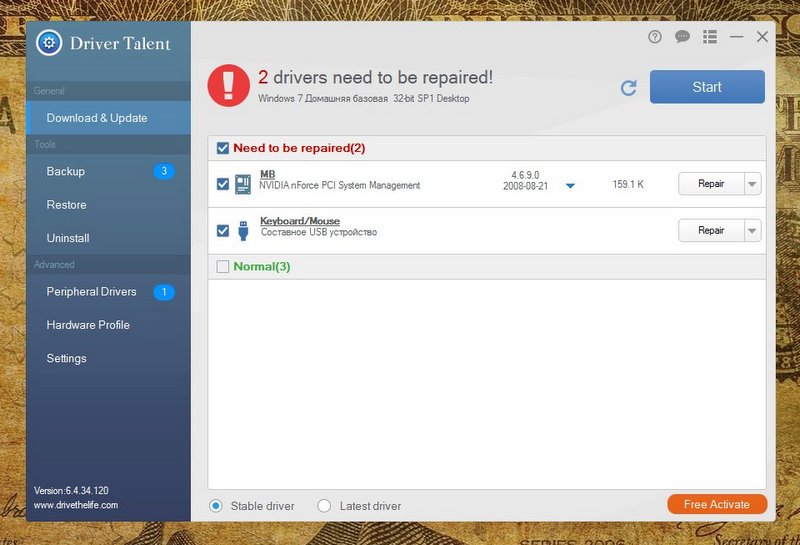Click the orange Free Activate button
Screen dimensions: 800x545
[x=717, y=504]
